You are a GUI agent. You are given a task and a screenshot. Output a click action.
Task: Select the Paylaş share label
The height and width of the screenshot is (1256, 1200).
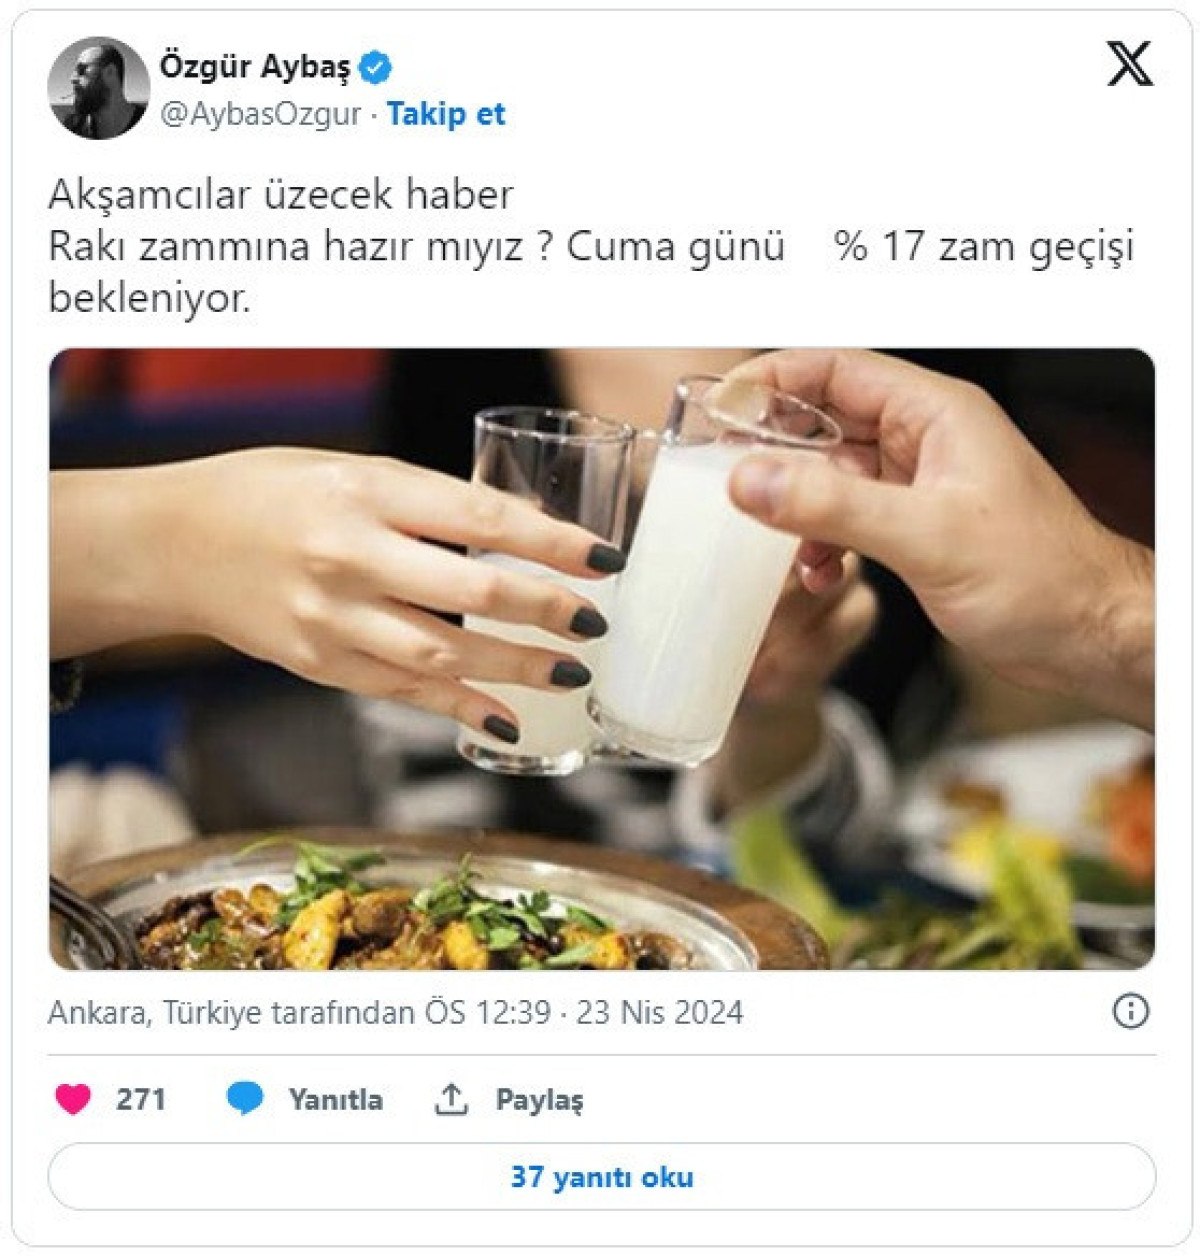coord(540,1100)
